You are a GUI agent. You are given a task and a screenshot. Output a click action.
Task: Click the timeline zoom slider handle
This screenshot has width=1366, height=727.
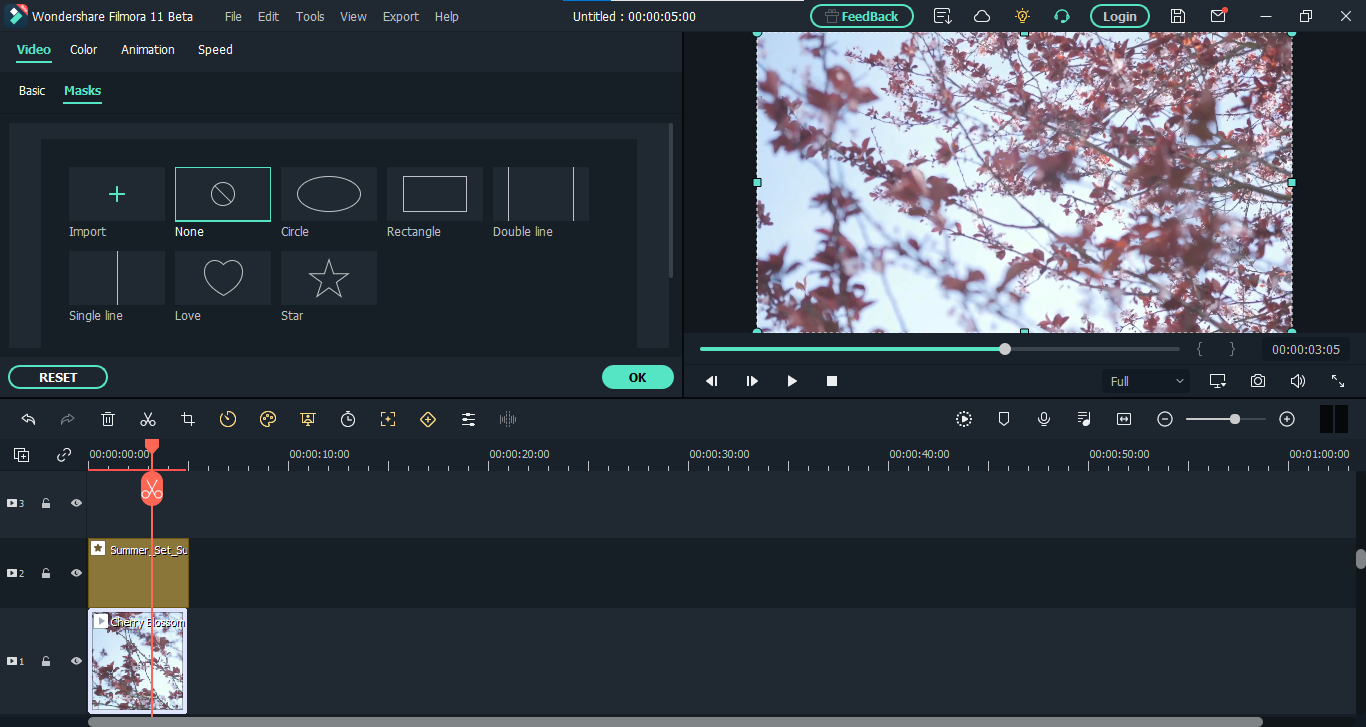pyautogui.click(x=1235, y=419)
